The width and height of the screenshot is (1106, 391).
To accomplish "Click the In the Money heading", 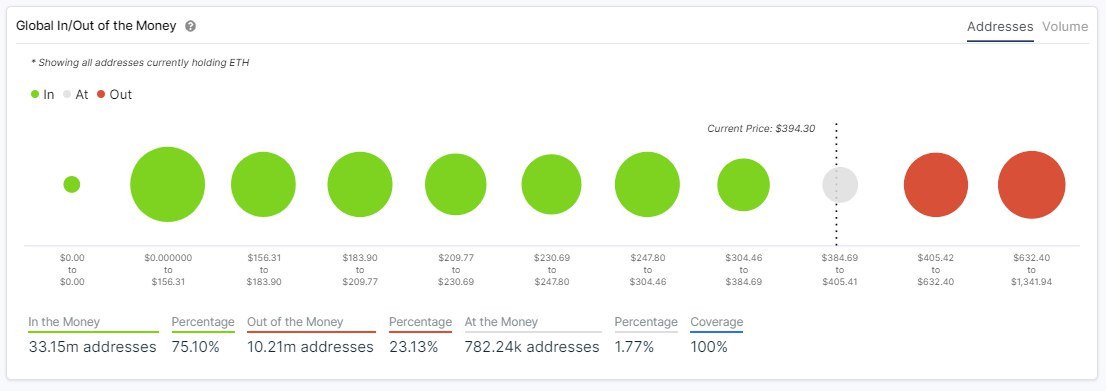I will point(64,322).
